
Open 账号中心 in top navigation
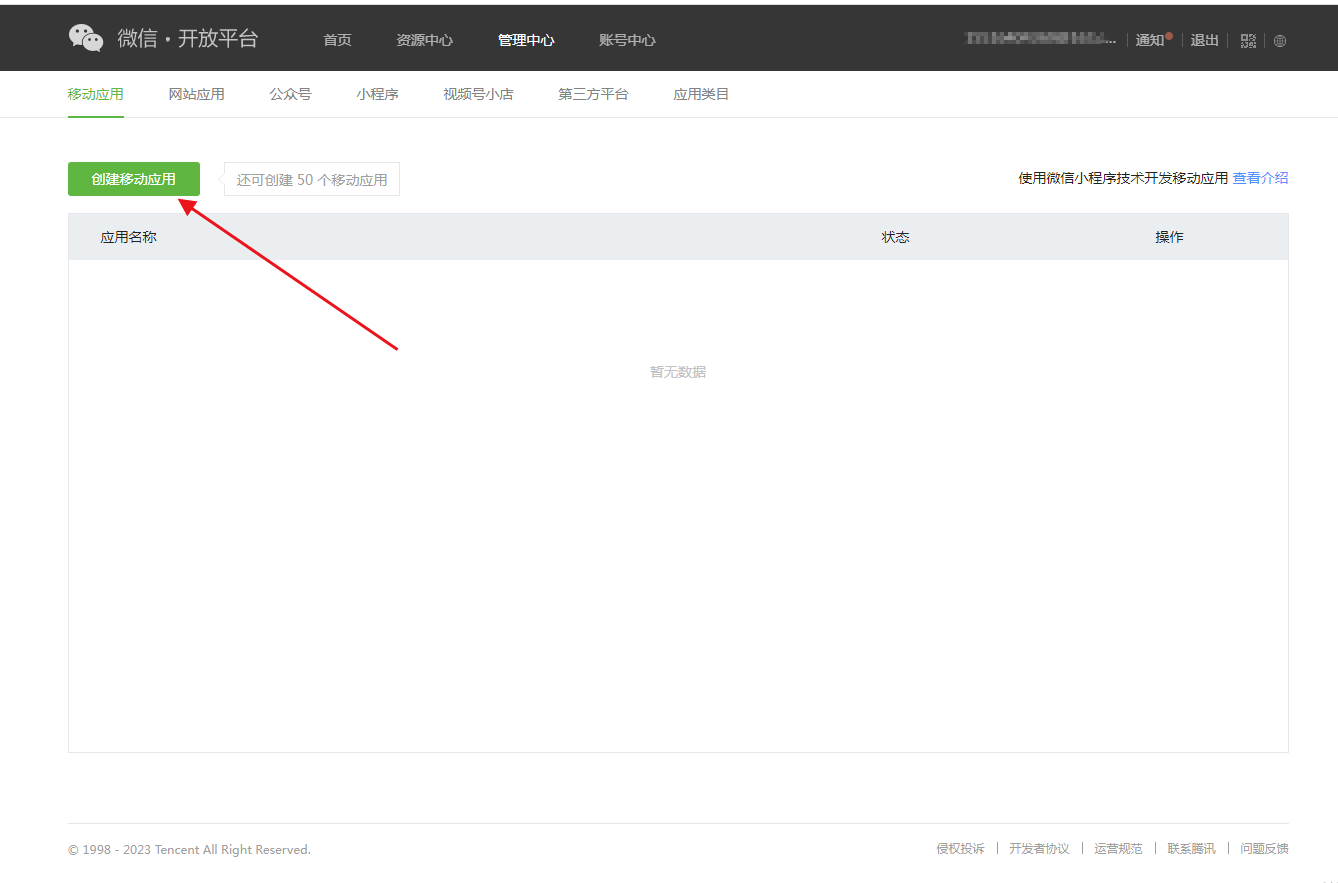(x=627, y=41)
